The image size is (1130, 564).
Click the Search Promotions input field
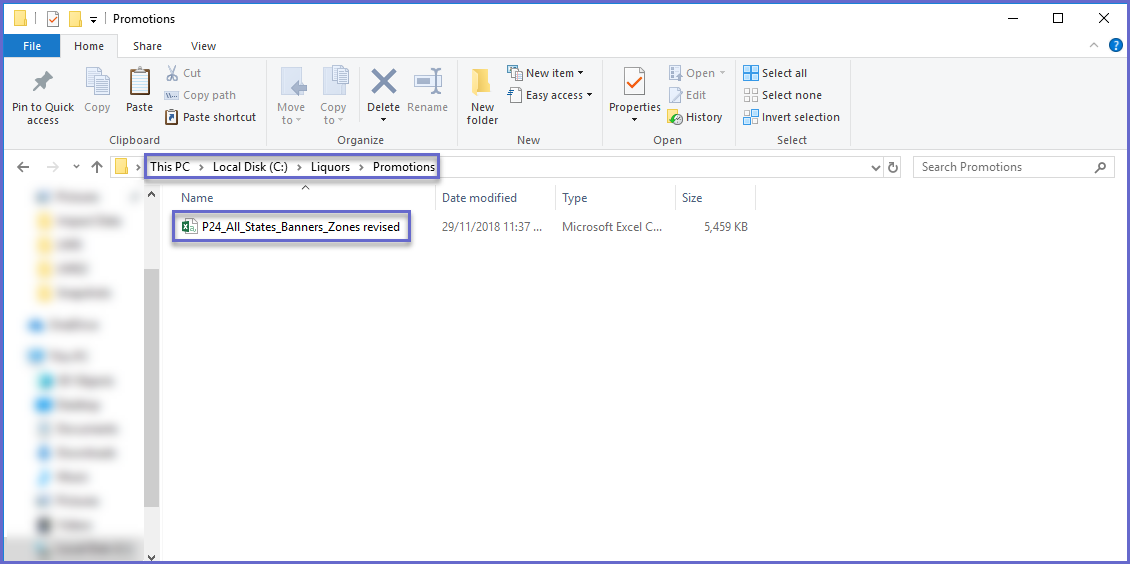[1005, 167]
